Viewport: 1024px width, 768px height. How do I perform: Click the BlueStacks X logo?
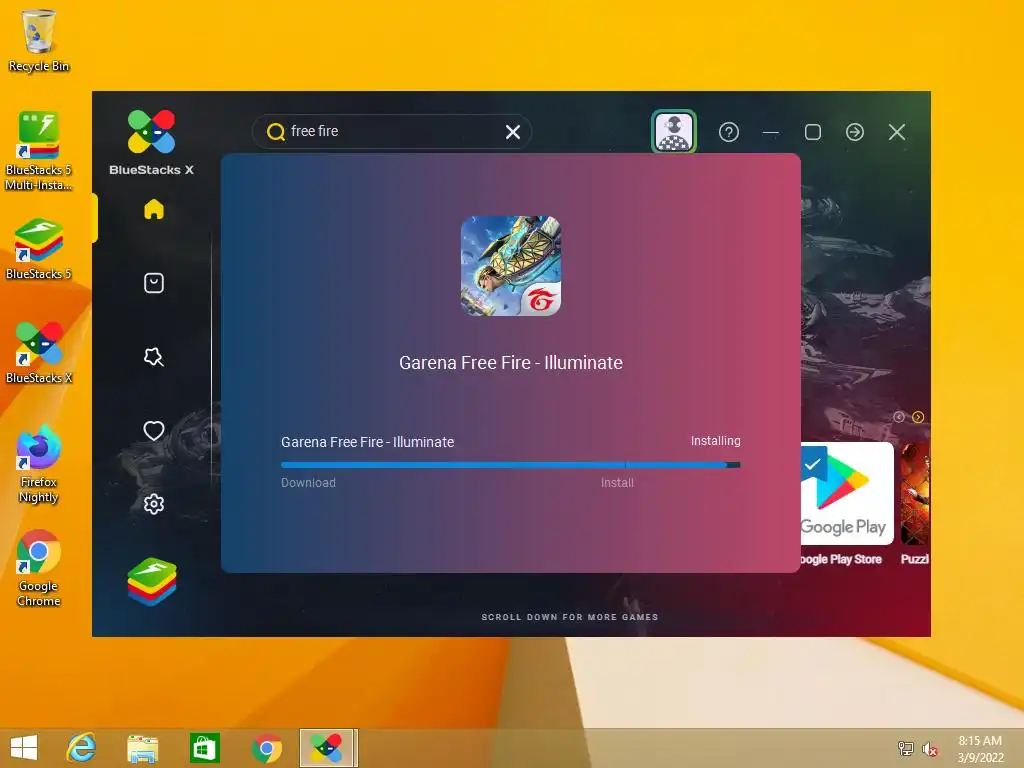(152, 142)
